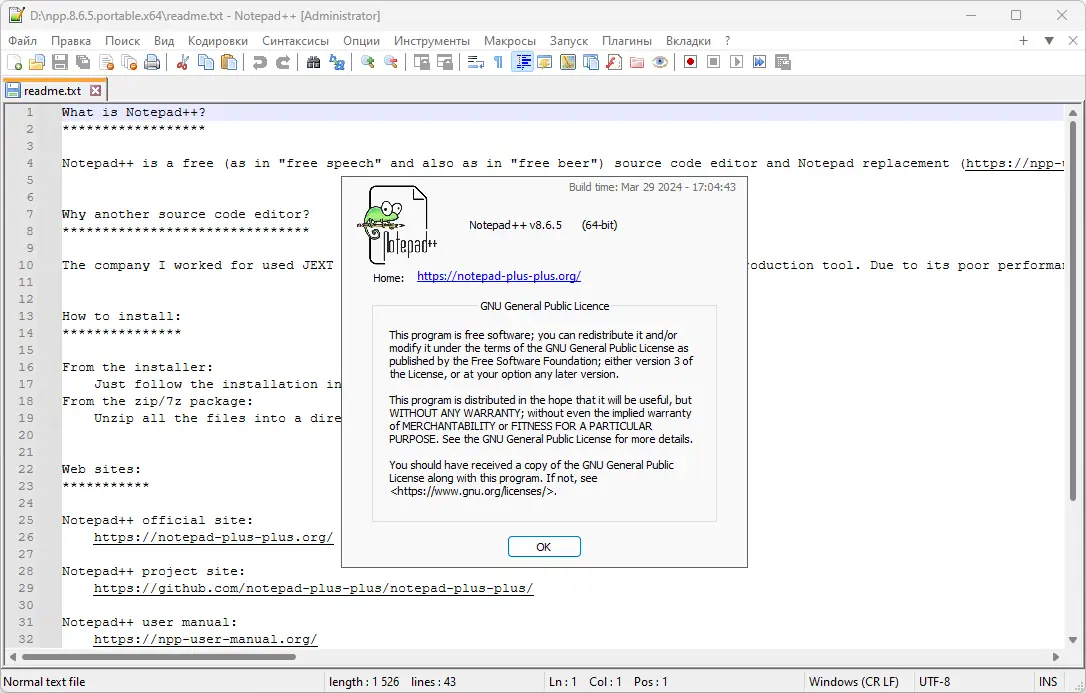Create a new file with toolbar icon
Screen dimensions: 1086x693
pyautogui.click(x=14, y=62)
